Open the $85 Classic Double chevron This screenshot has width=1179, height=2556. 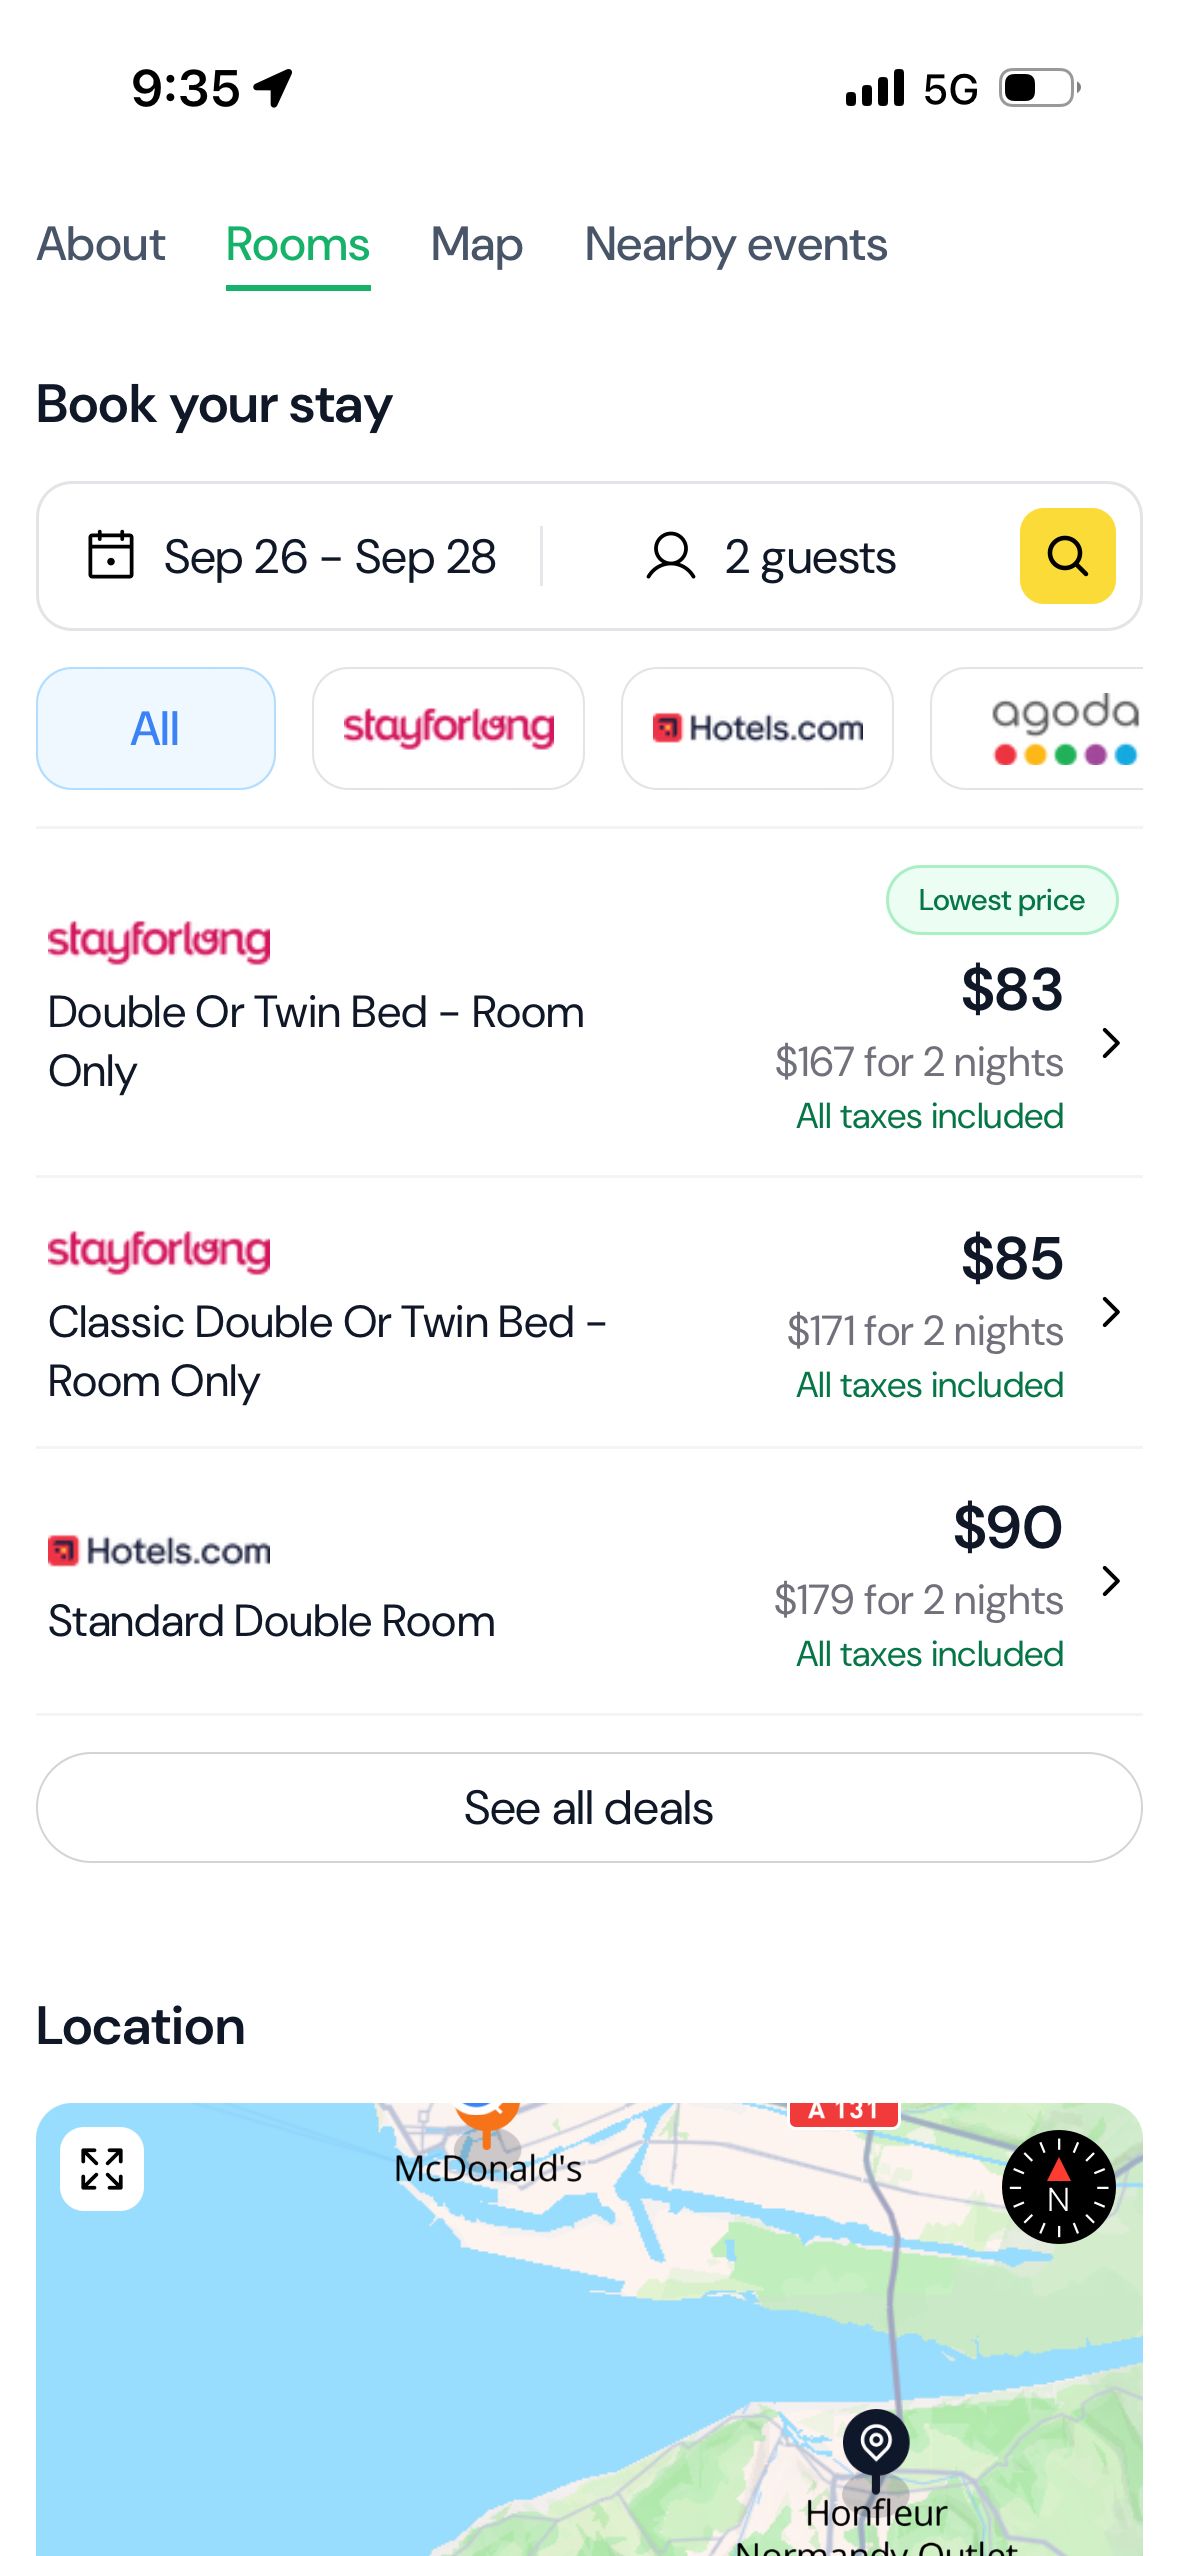click(x=1110, y=1312)
